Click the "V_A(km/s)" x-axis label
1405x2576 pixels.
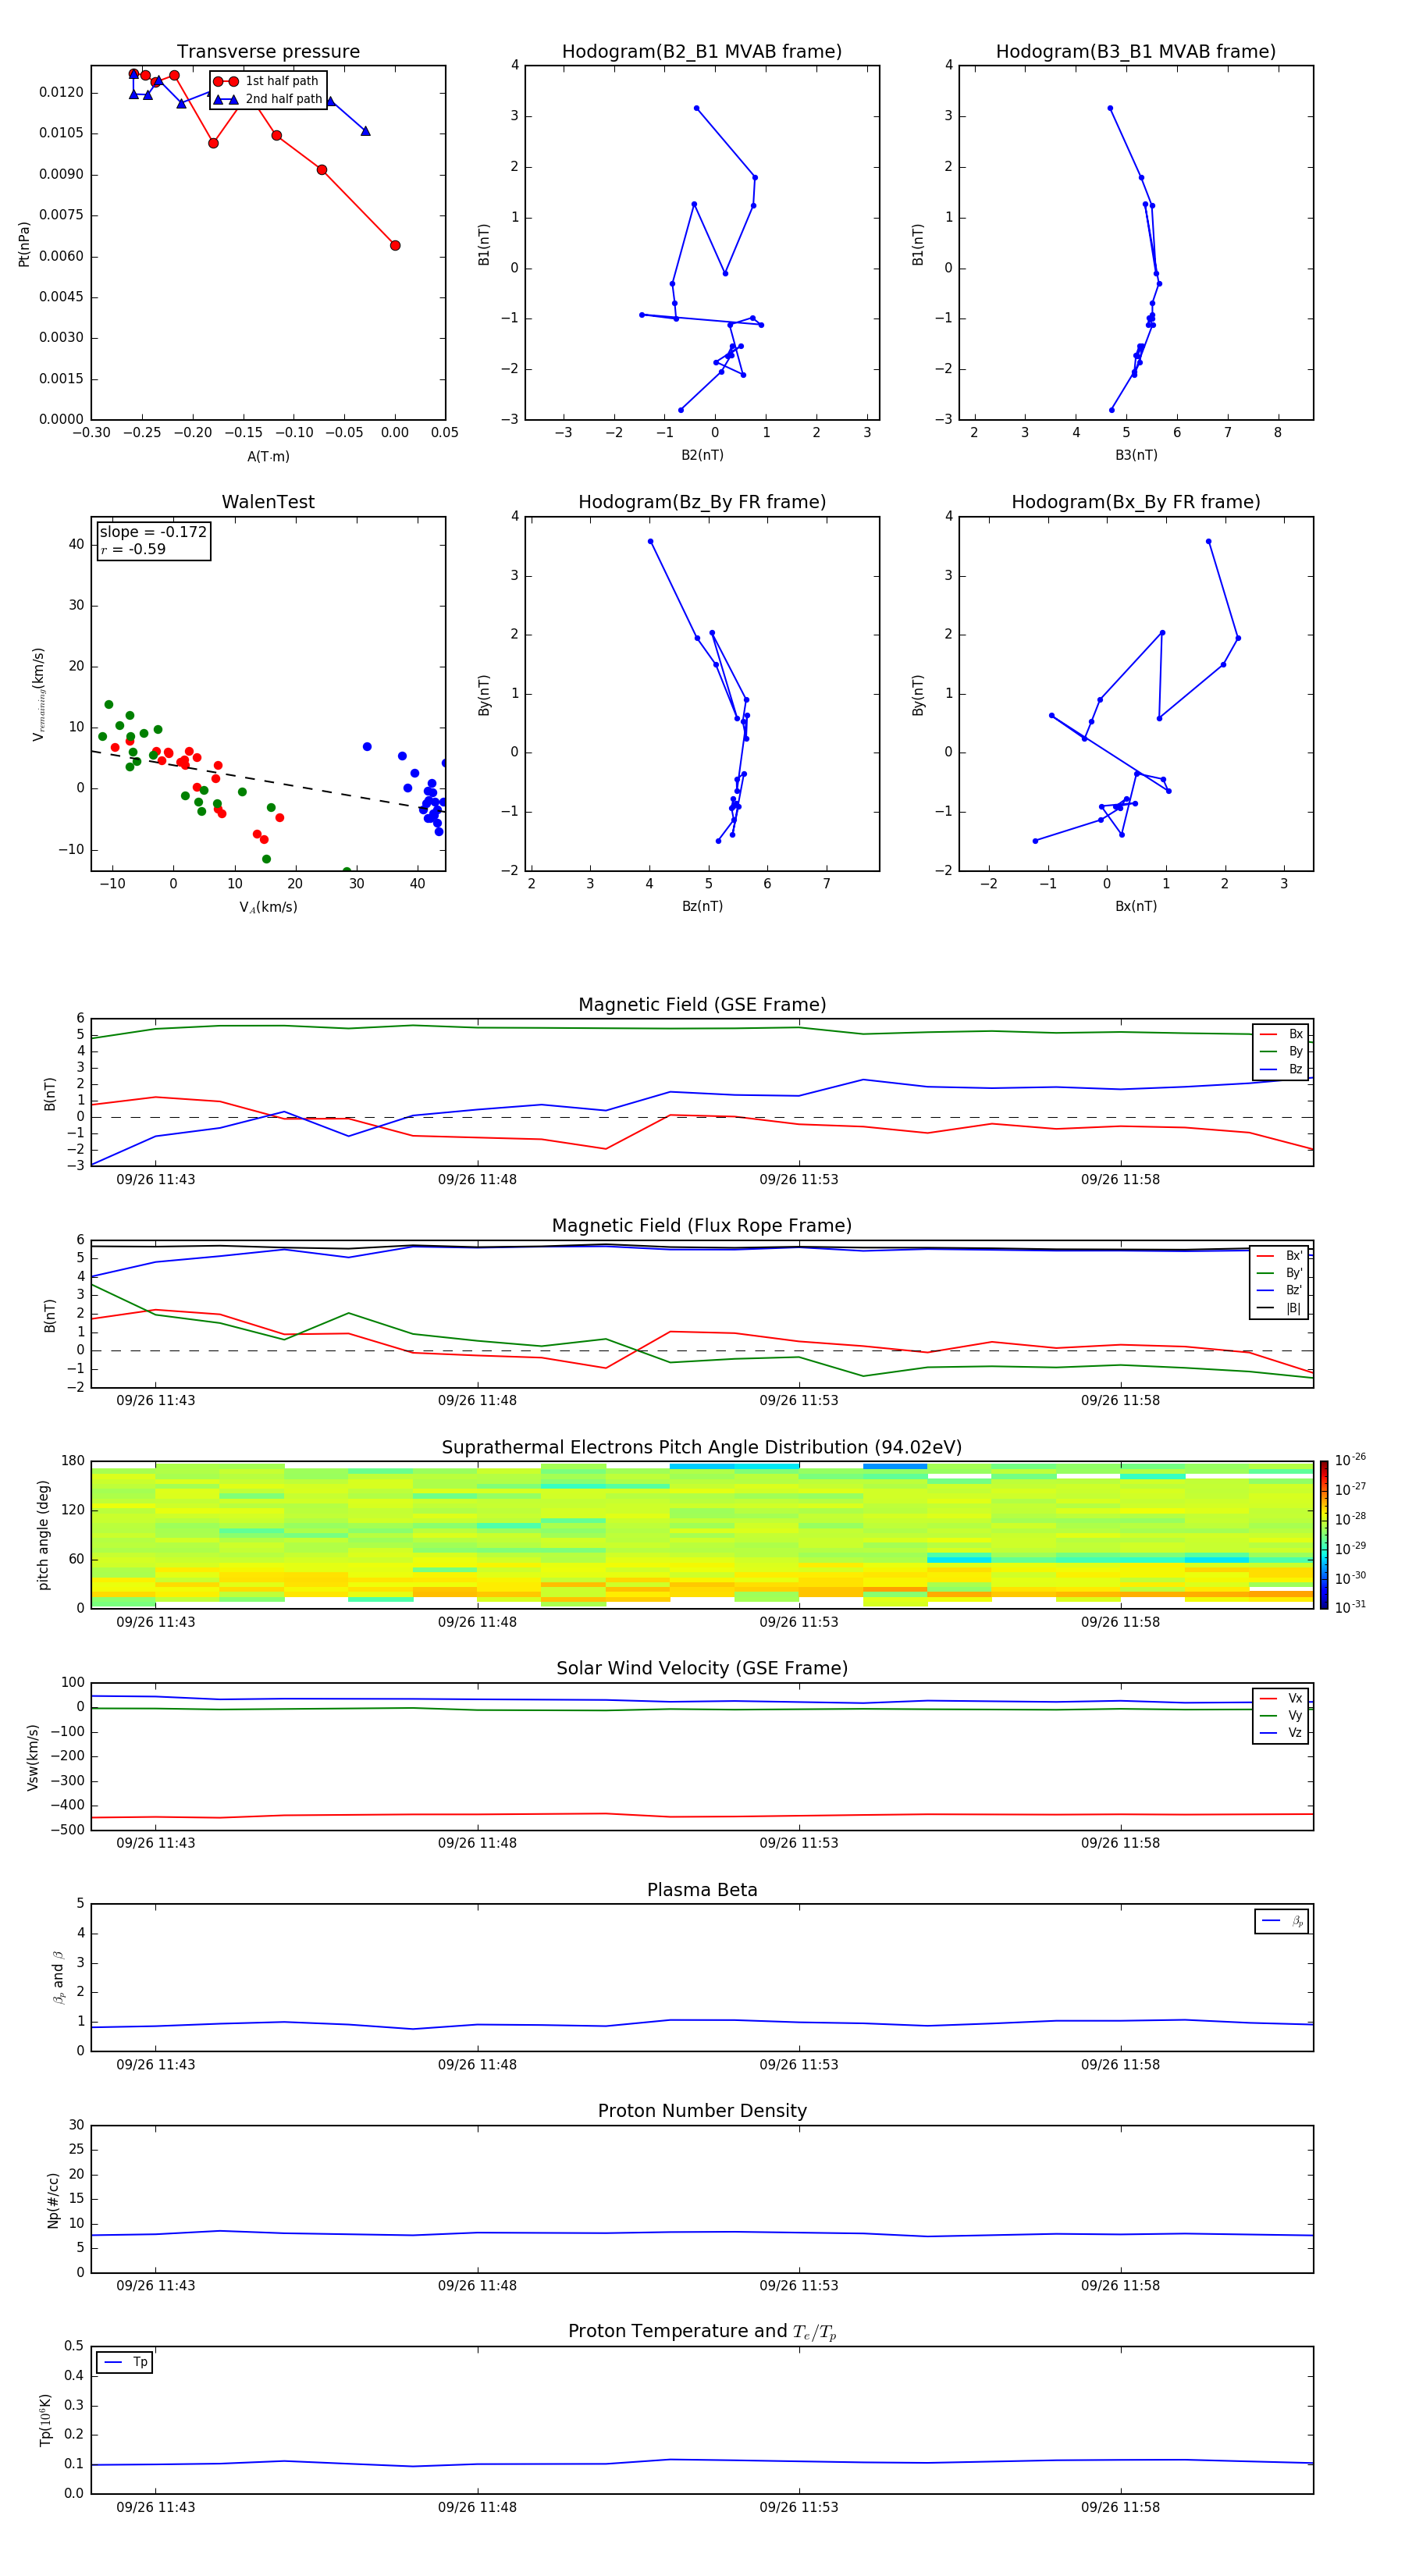click(x=268, y=908)
